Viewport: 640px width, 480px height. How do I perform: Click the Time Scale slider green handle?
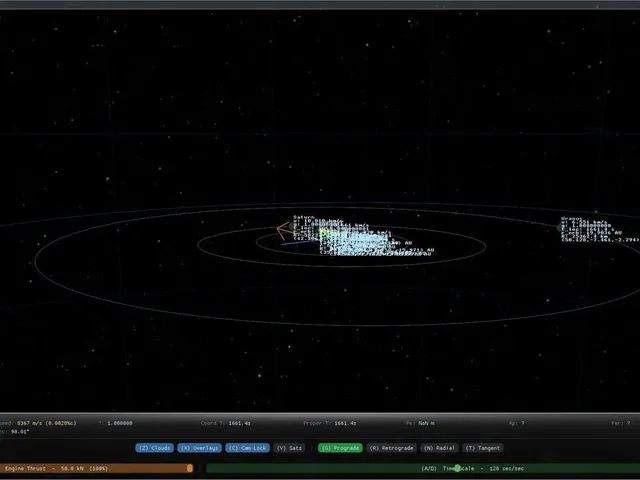pos(457,468)
